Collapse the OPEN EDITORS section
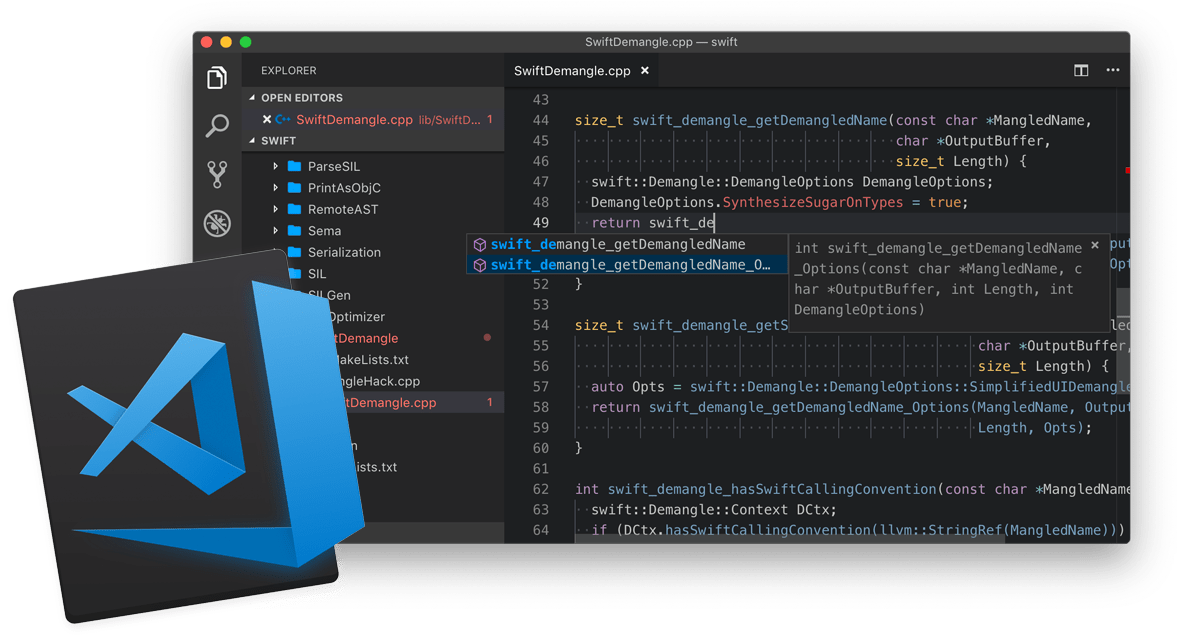 coord(252,98)
